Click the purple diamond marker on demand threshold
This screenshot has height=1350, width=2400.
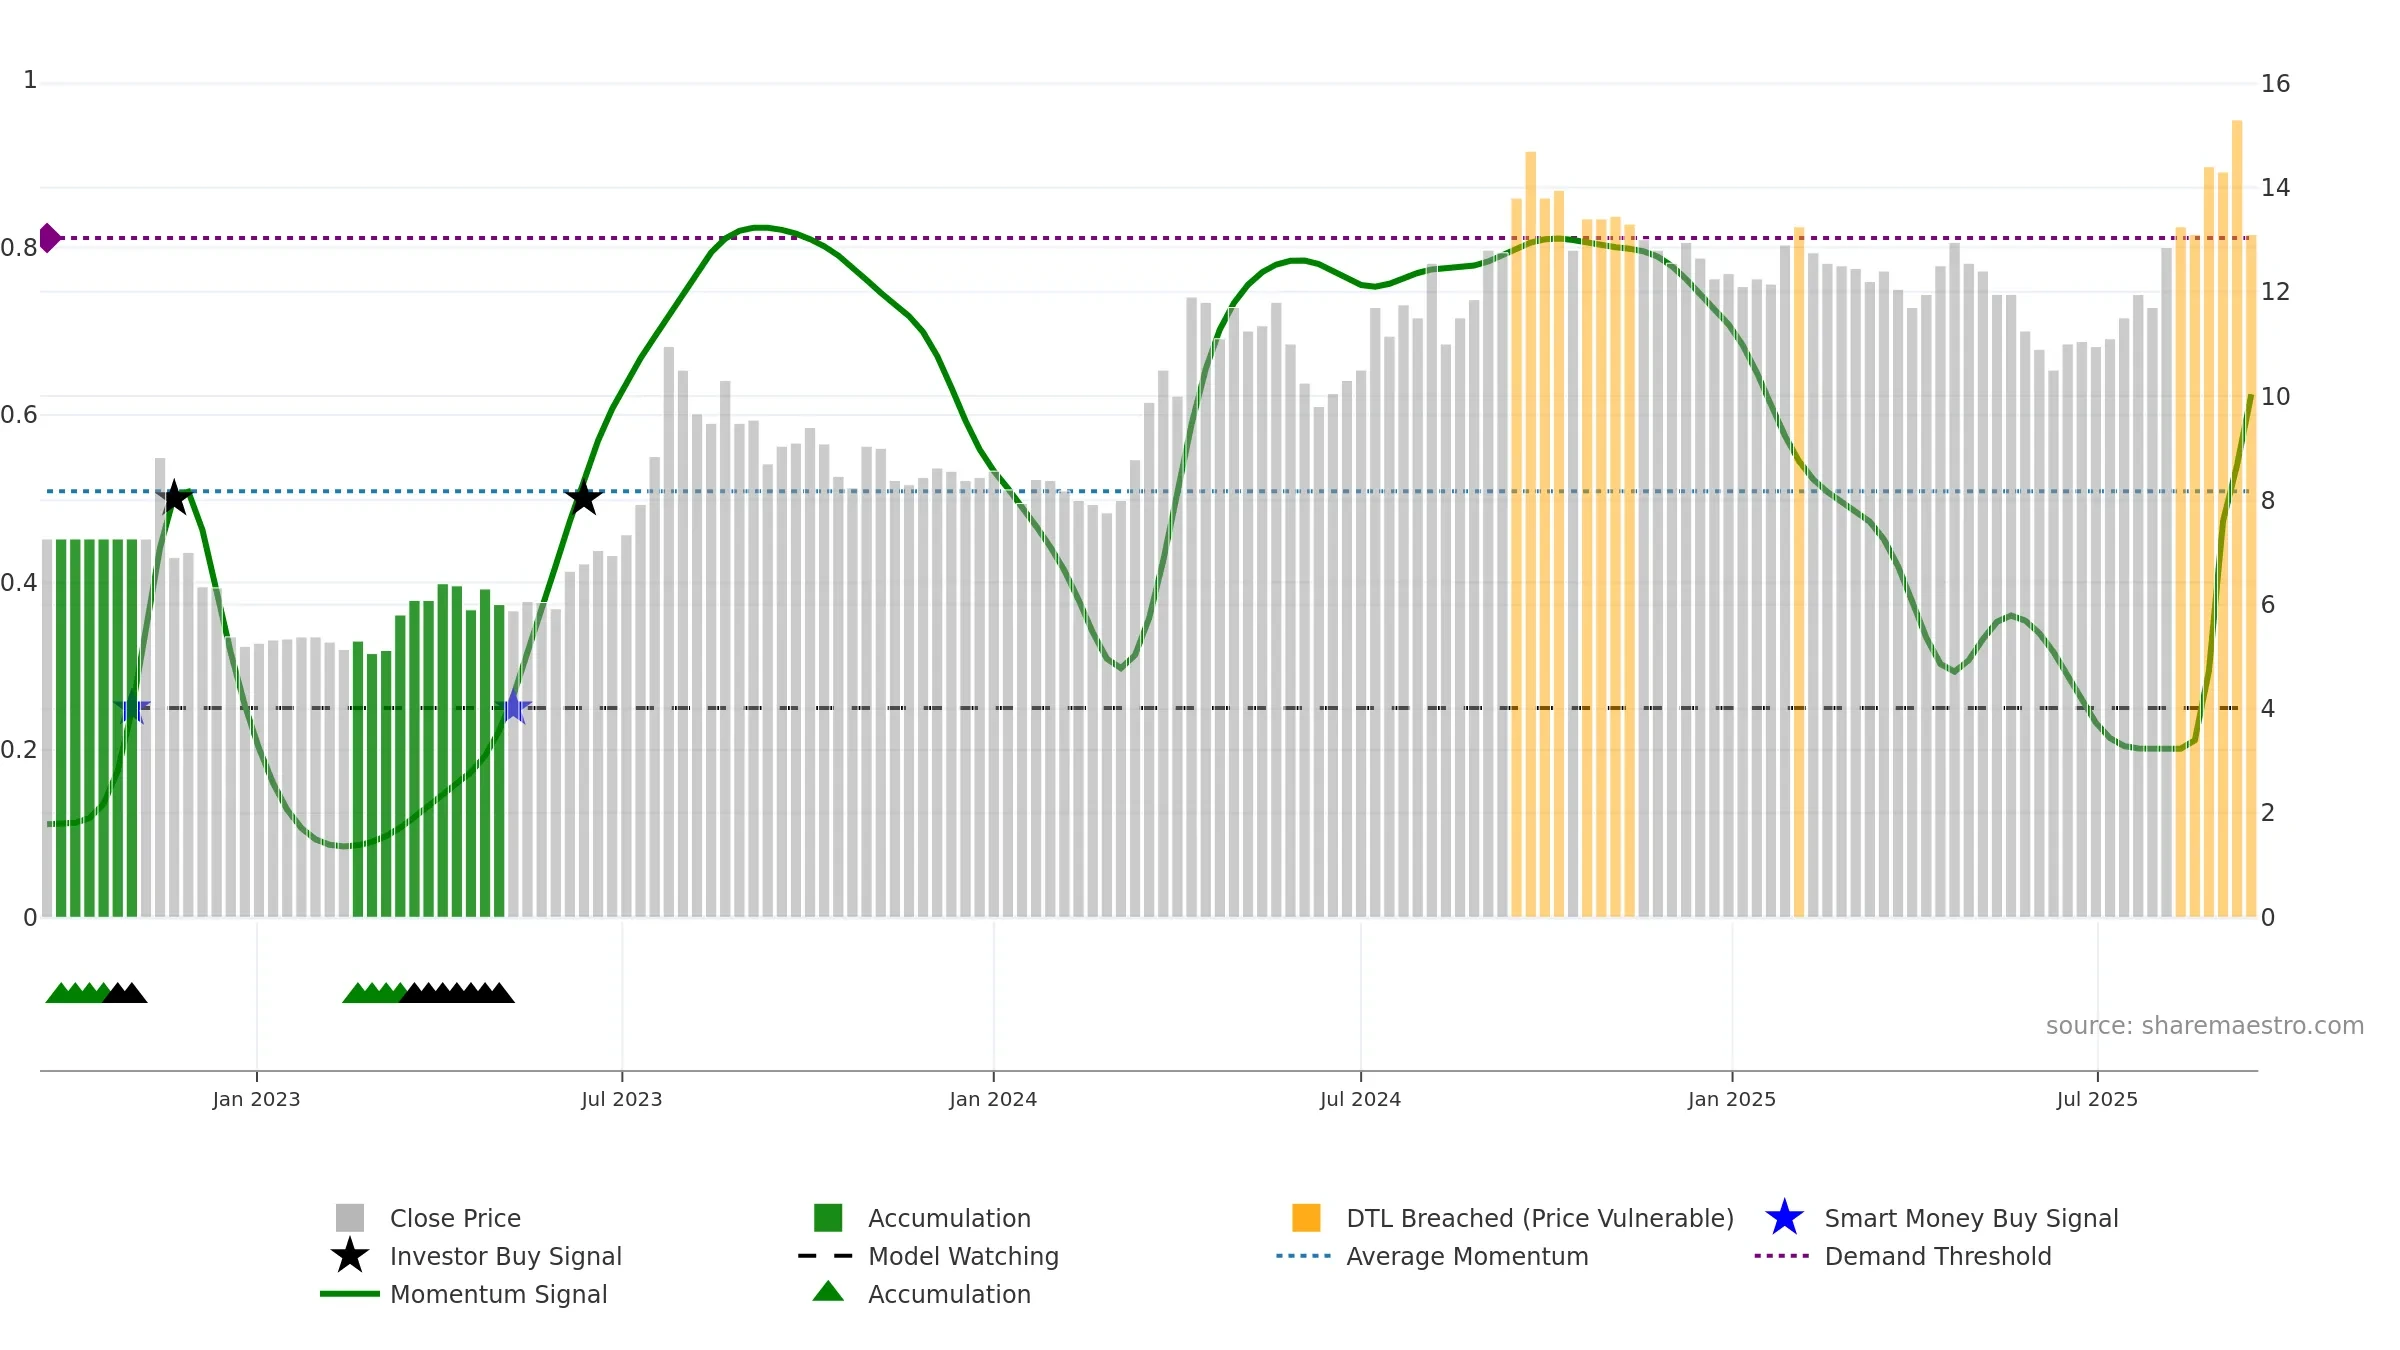48,238
